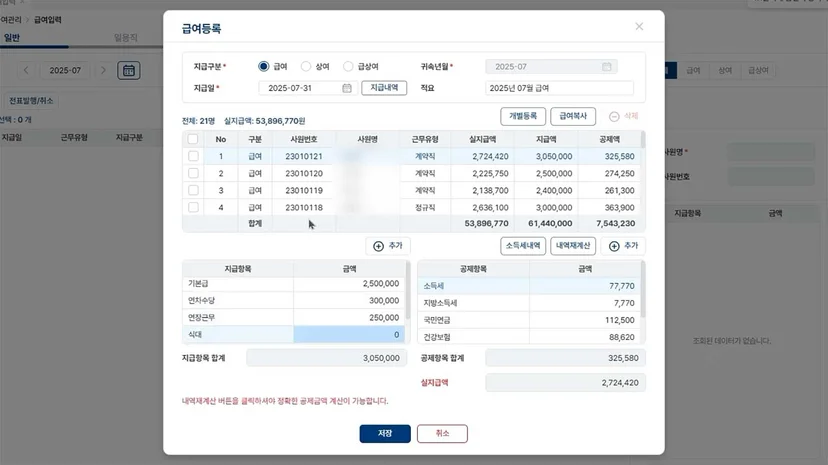Switch to 일용직 tab in background

tap(126, 37)
